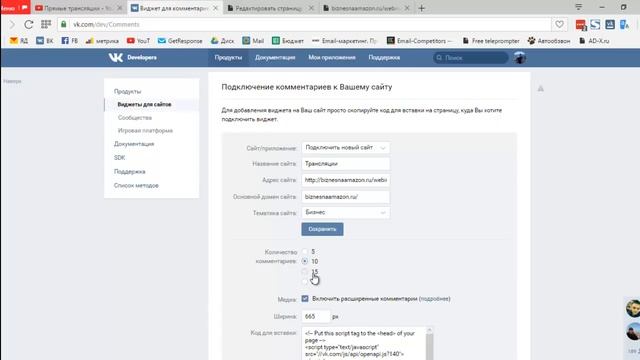Image resolution: width=640 pixels, height=360 pixels.
Task: Open Виджеты для сайтов in the sidebar
Action: tap(144, 104)
